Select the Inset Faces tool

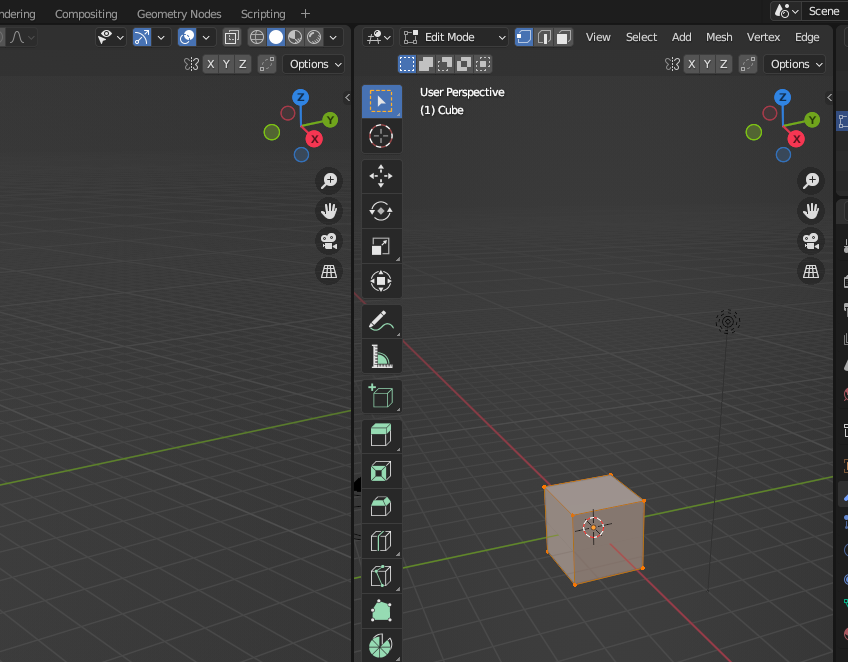[381, 471]
